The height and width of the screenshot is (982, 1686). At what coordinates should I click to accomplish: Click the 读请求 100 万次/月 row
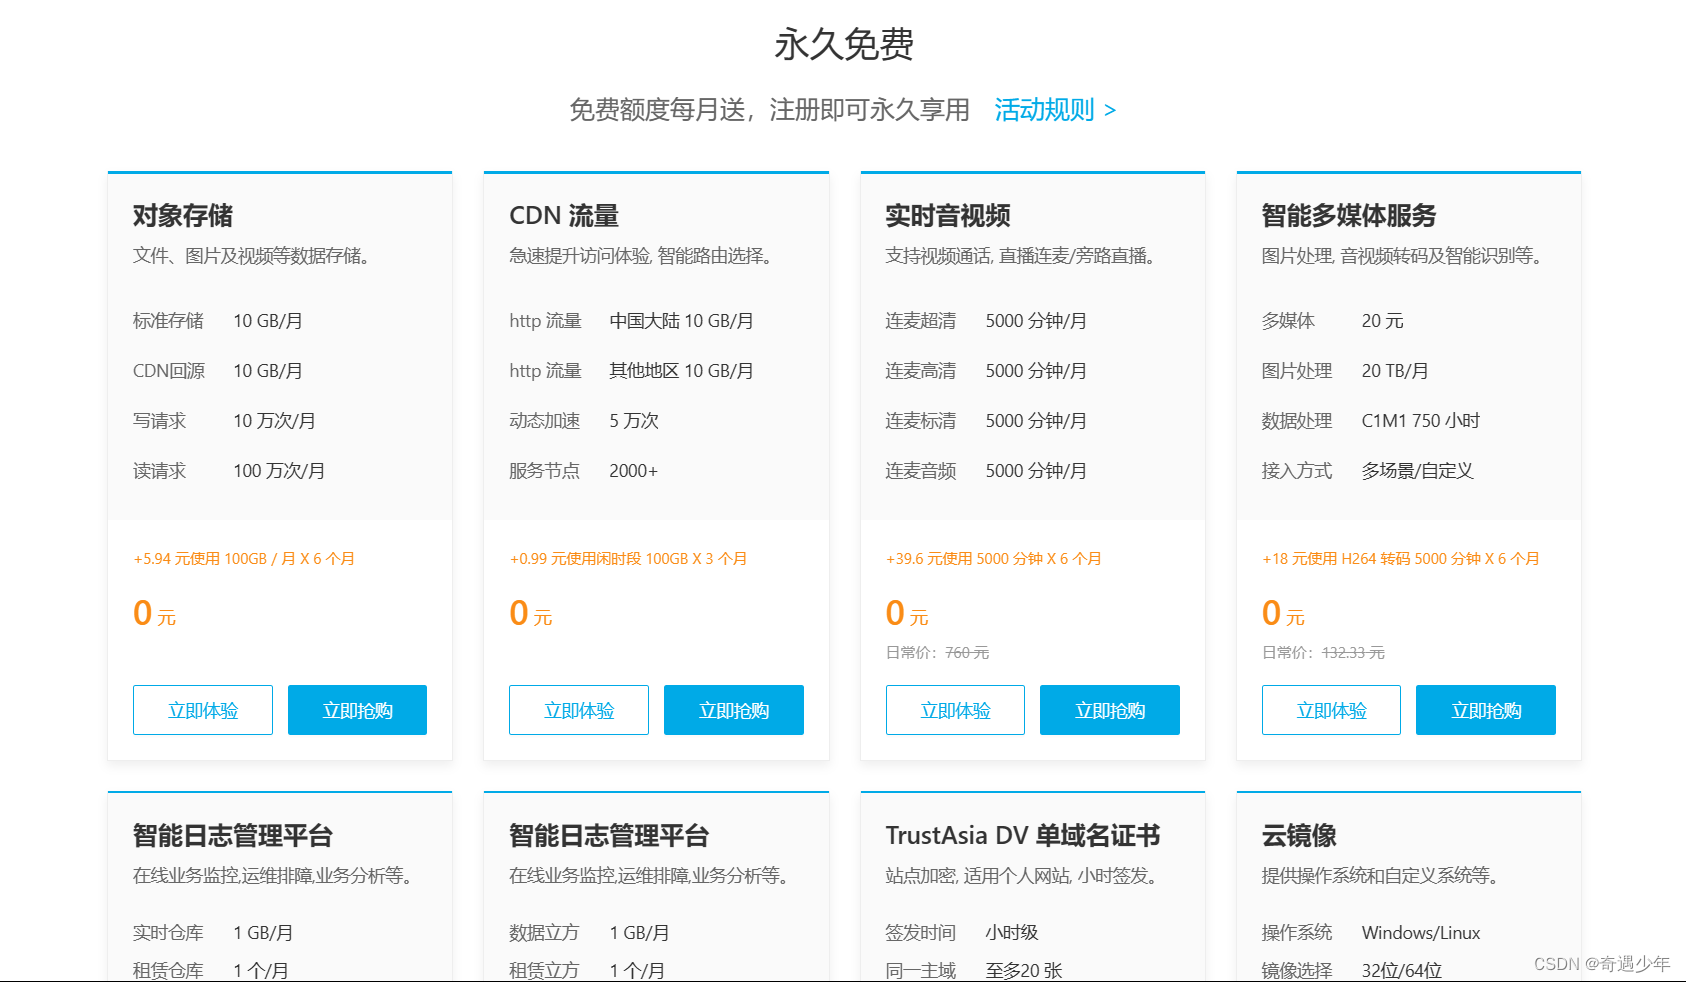tap(229, 471)
